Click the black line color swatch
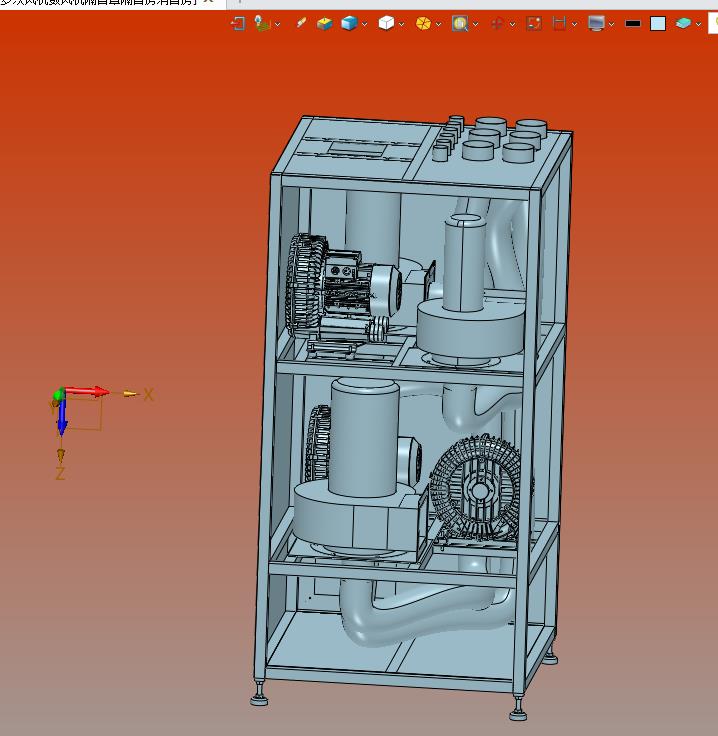Viewport: 718px width, 736px height. 633,23
